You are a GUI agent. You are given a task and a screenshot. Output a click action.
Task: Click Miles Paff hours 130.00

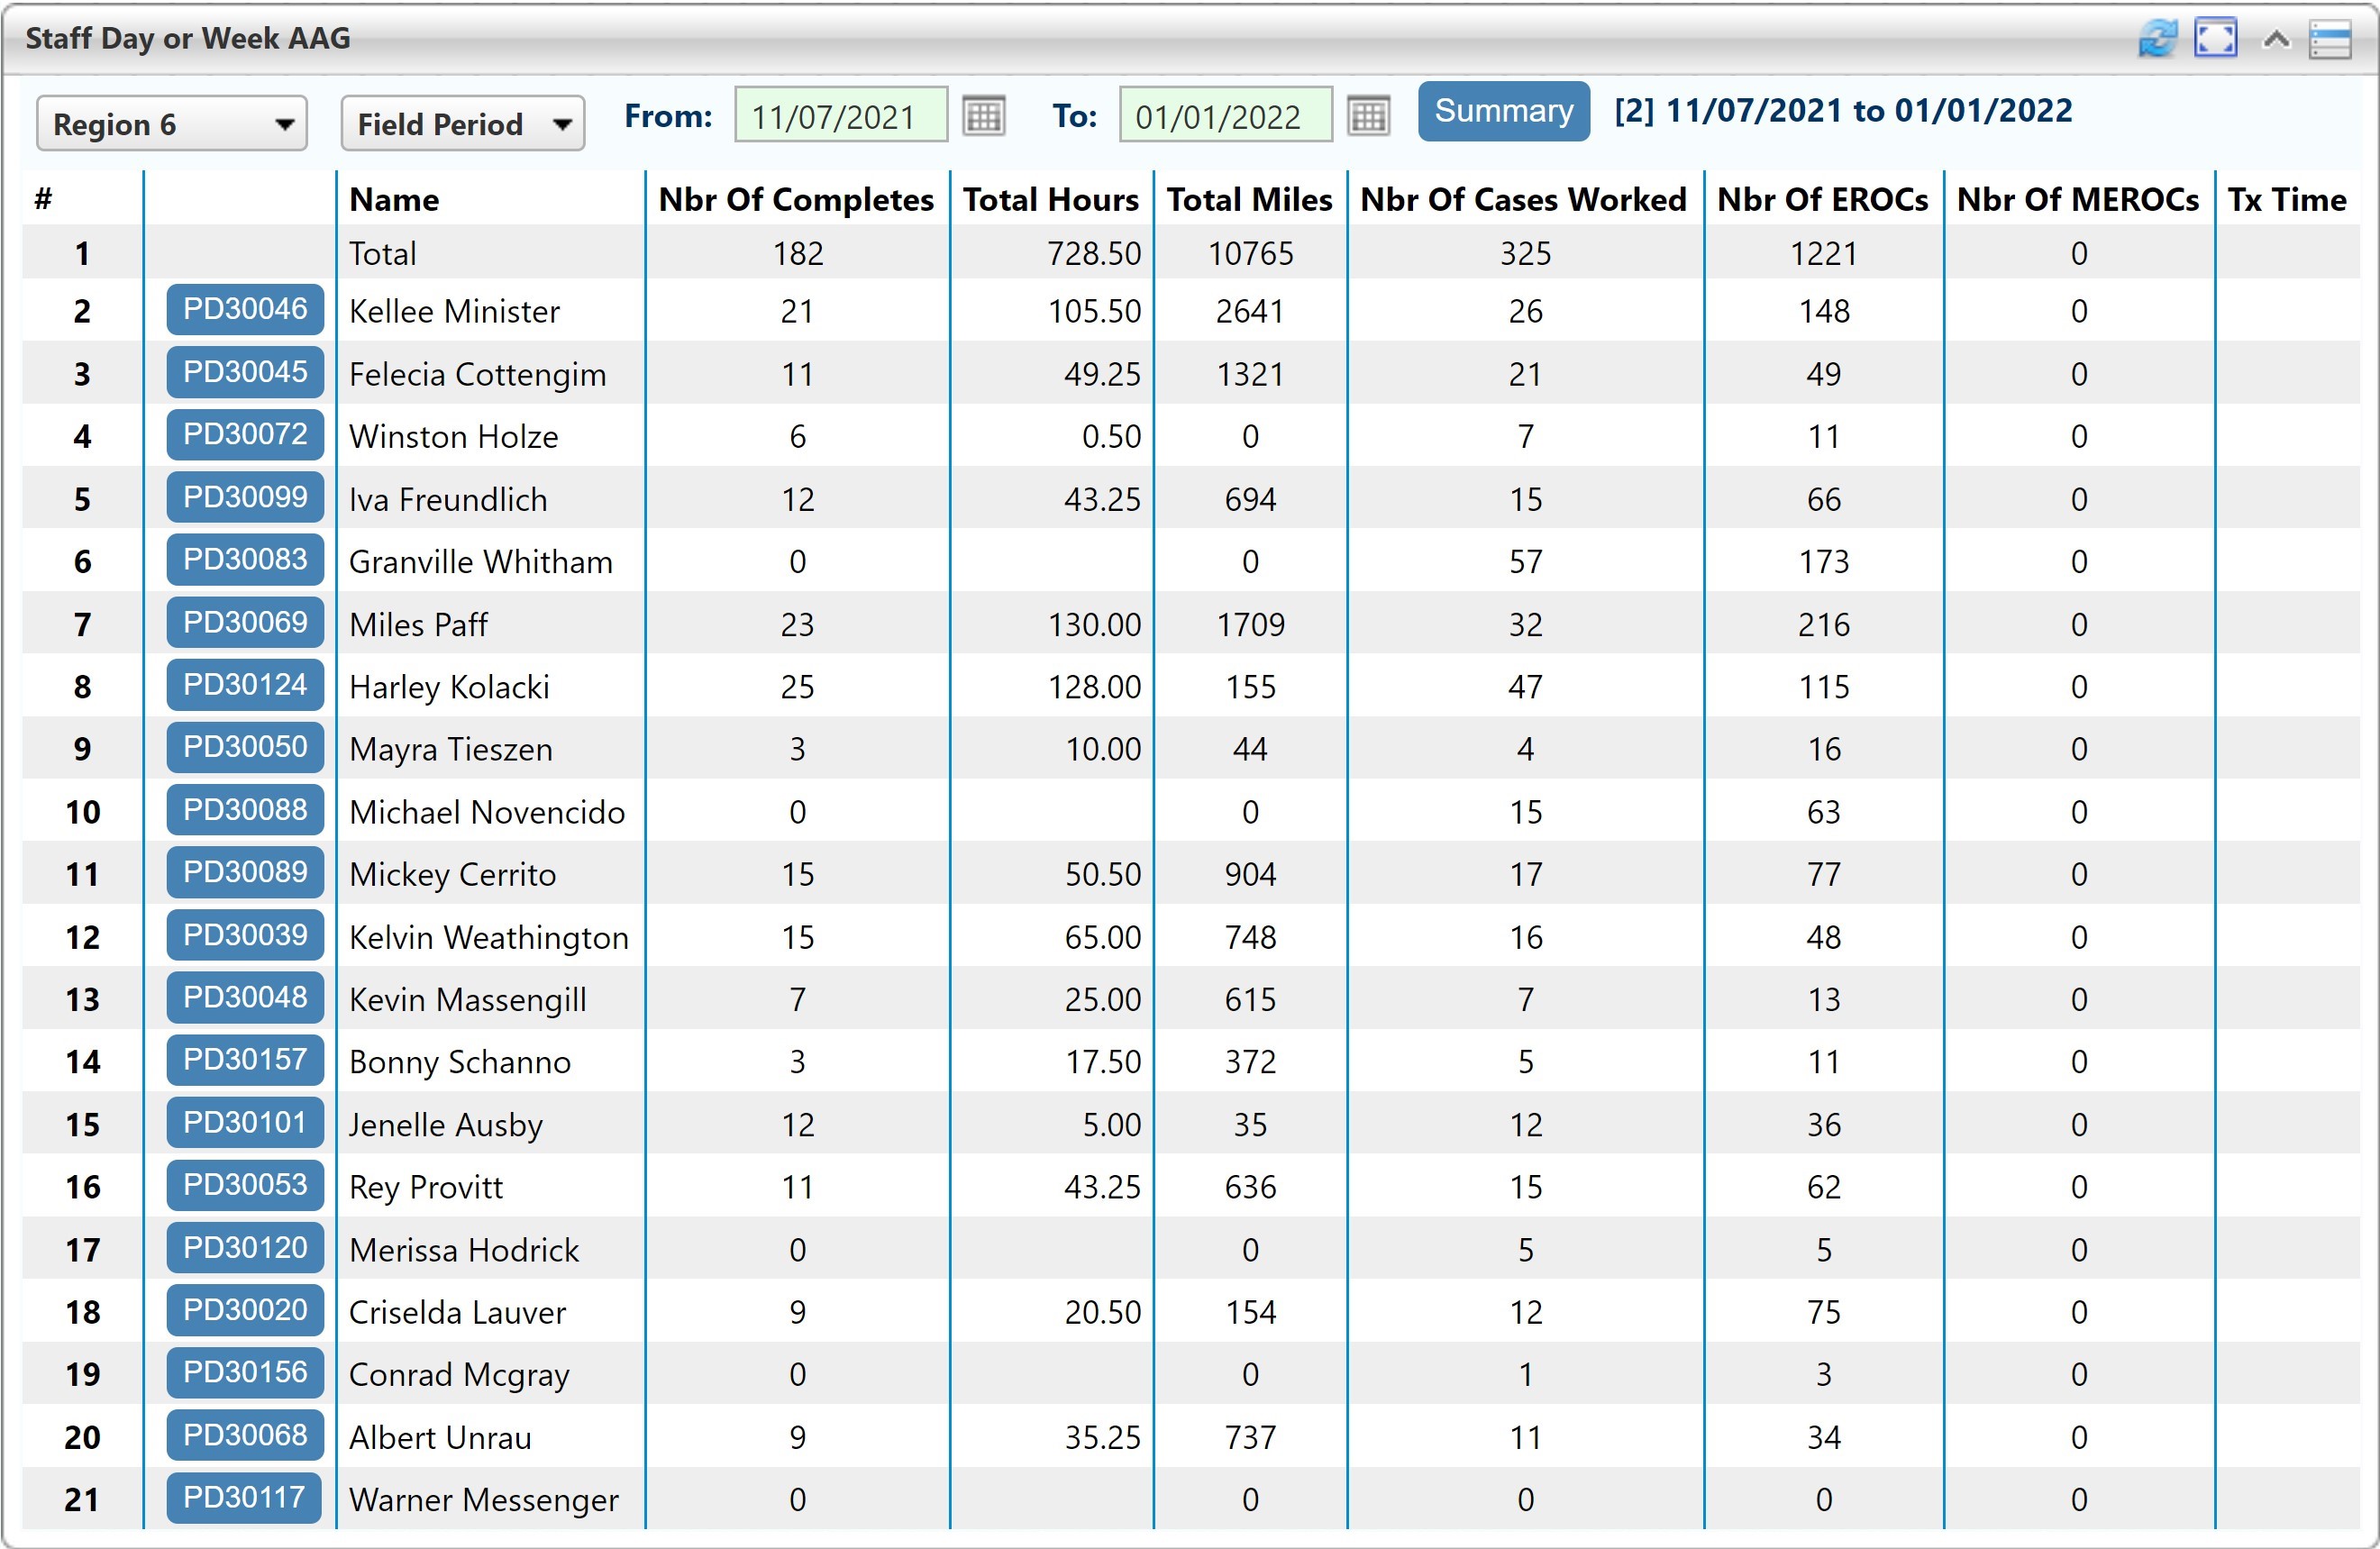1093,625
